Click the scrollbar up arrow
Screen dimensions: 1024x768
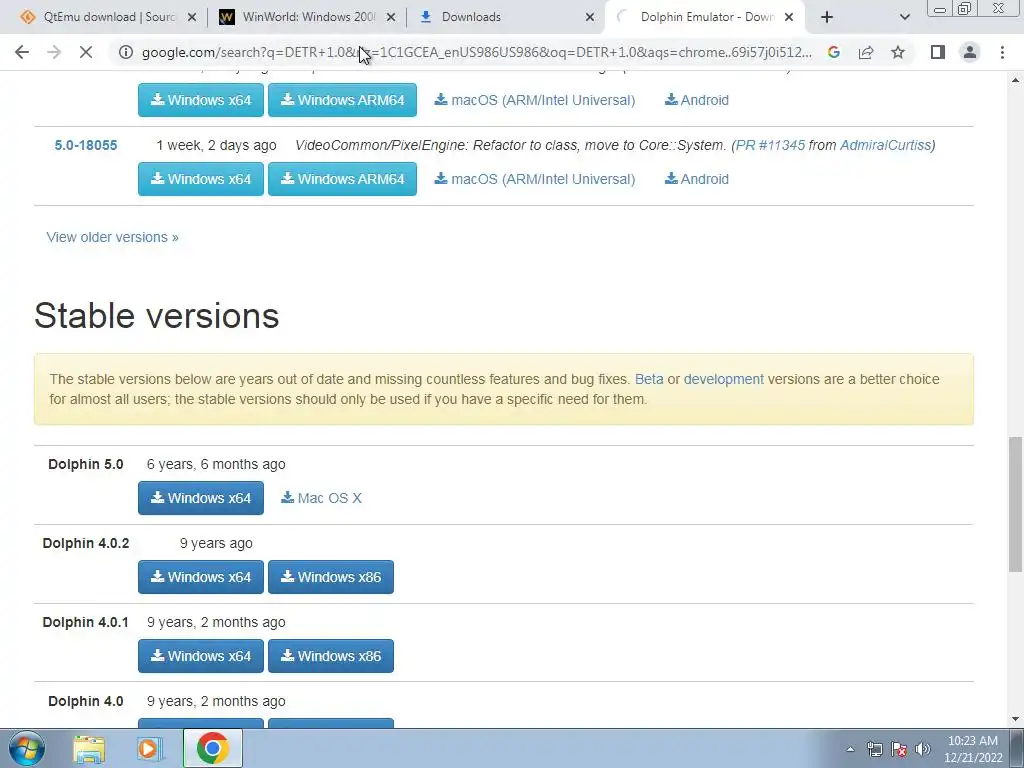point(1015,80)
